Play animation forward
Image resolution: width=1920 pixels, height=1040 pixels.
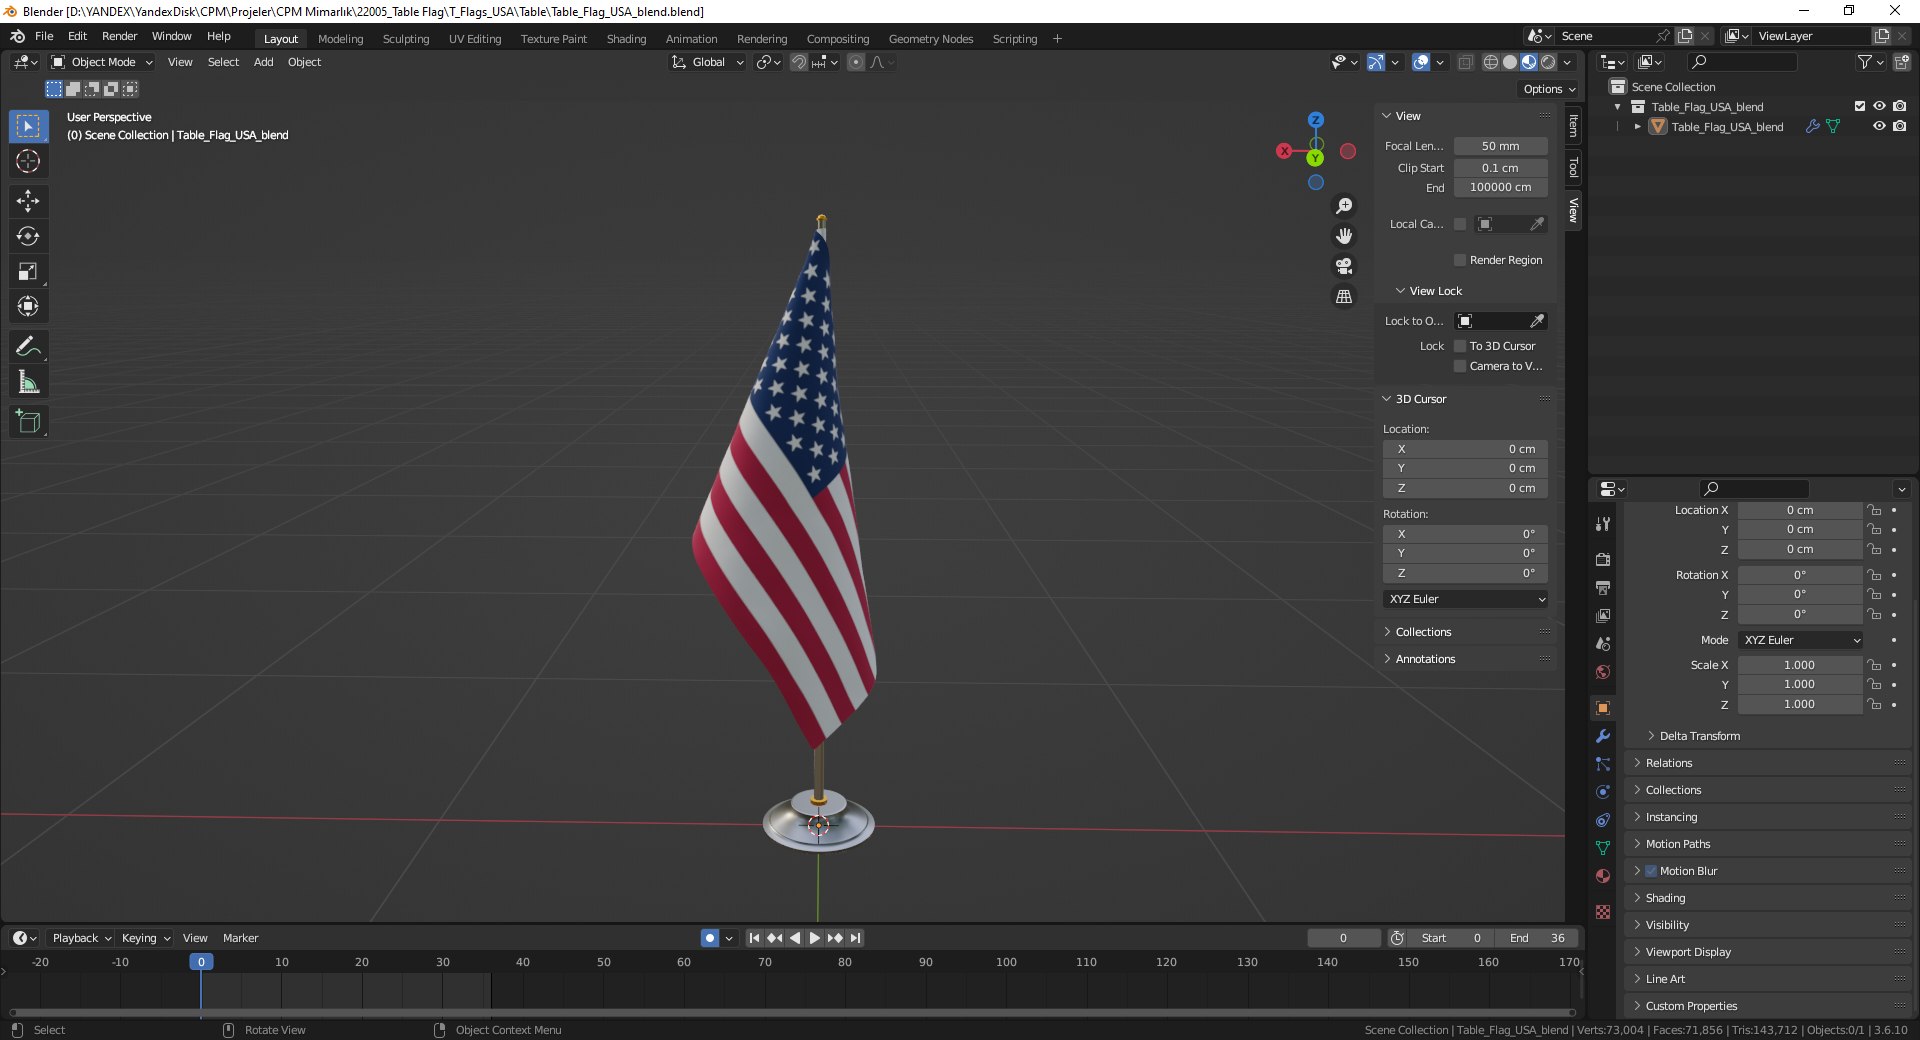click(814, 938)
